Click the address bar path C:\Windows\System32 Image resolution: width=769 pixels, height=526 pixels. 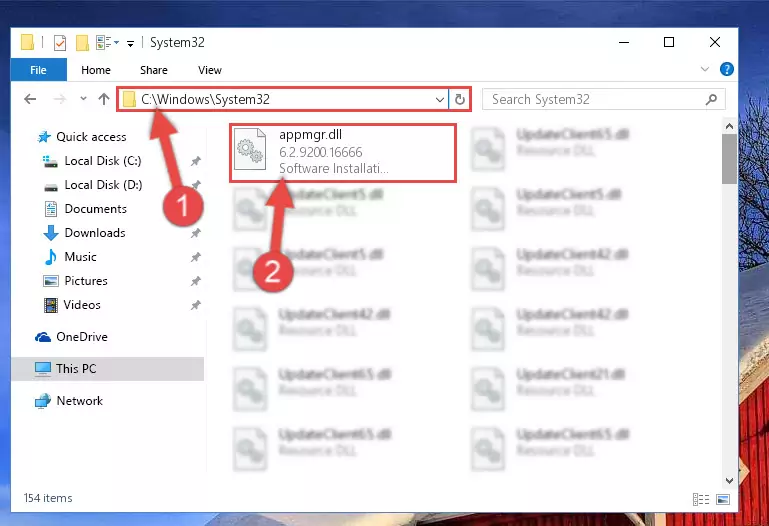point(205,100)
